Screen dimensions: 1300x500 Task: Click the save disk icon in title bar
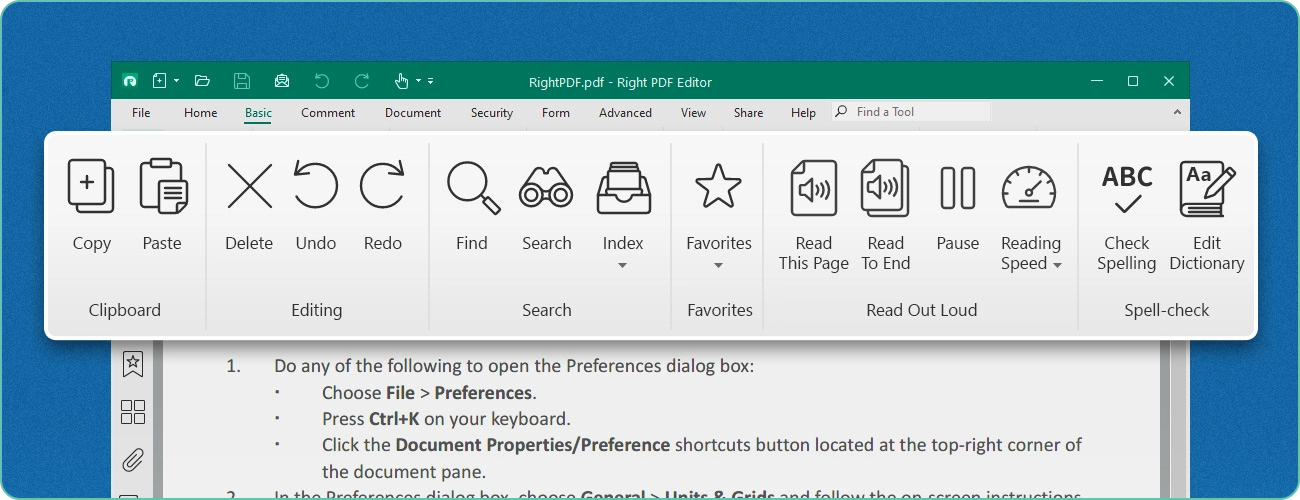241,81
